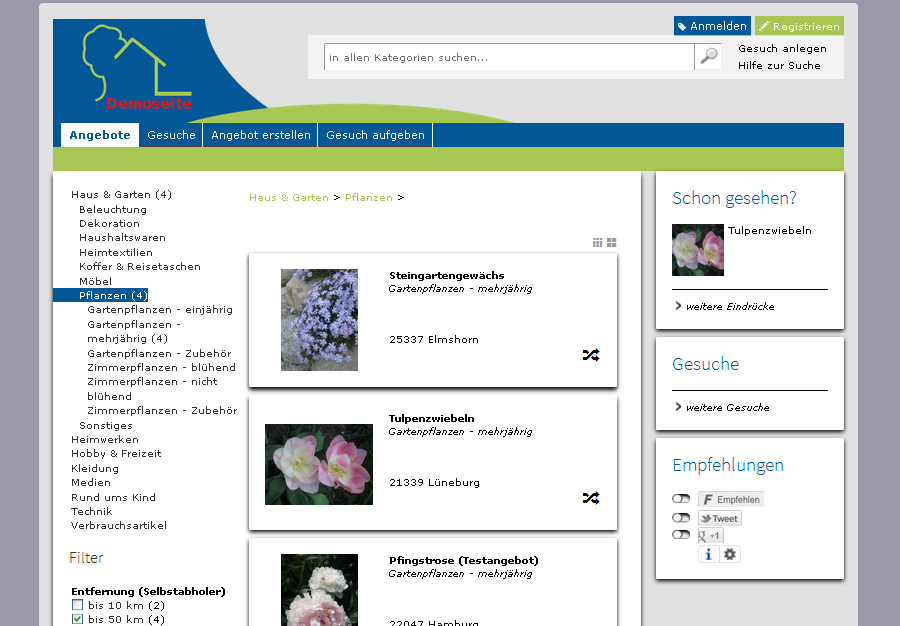Open the 'Gesuch aufgeben' tab

[x=375, y=135]
